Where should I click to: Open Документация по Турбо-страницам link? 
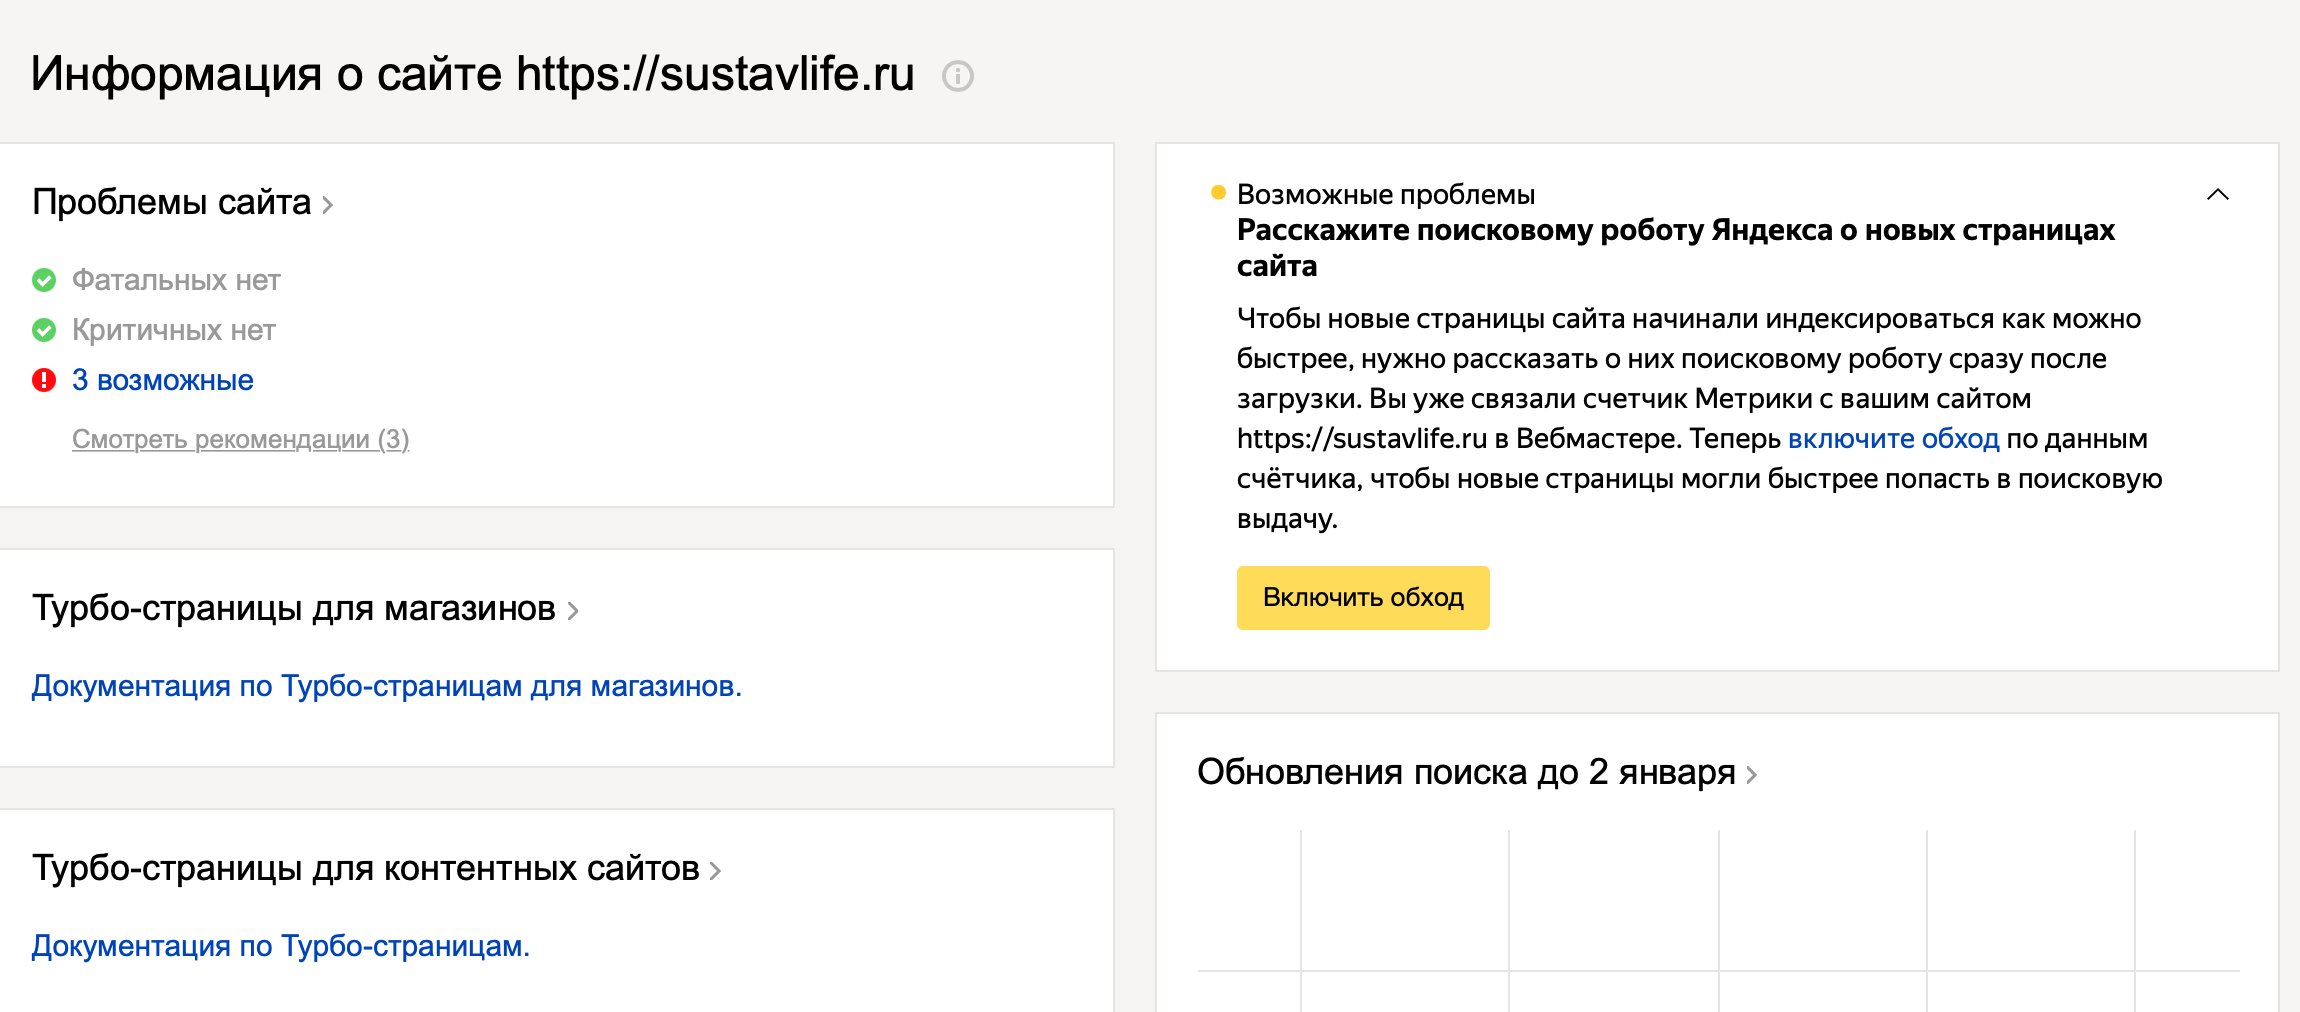[280, 946]
